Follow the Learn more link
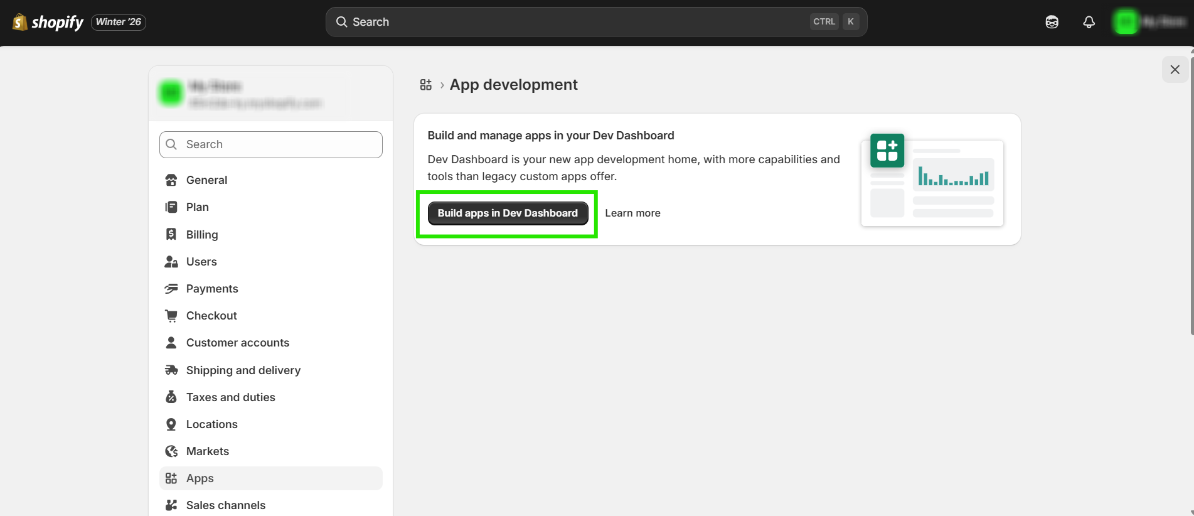 (632, 213)
